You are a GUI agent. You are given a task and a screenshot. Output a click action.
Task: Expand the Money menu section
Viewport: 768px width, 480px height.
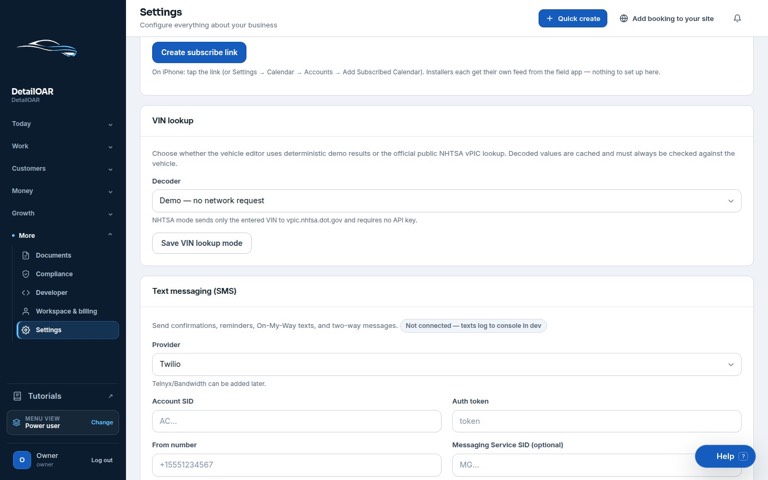63,191
